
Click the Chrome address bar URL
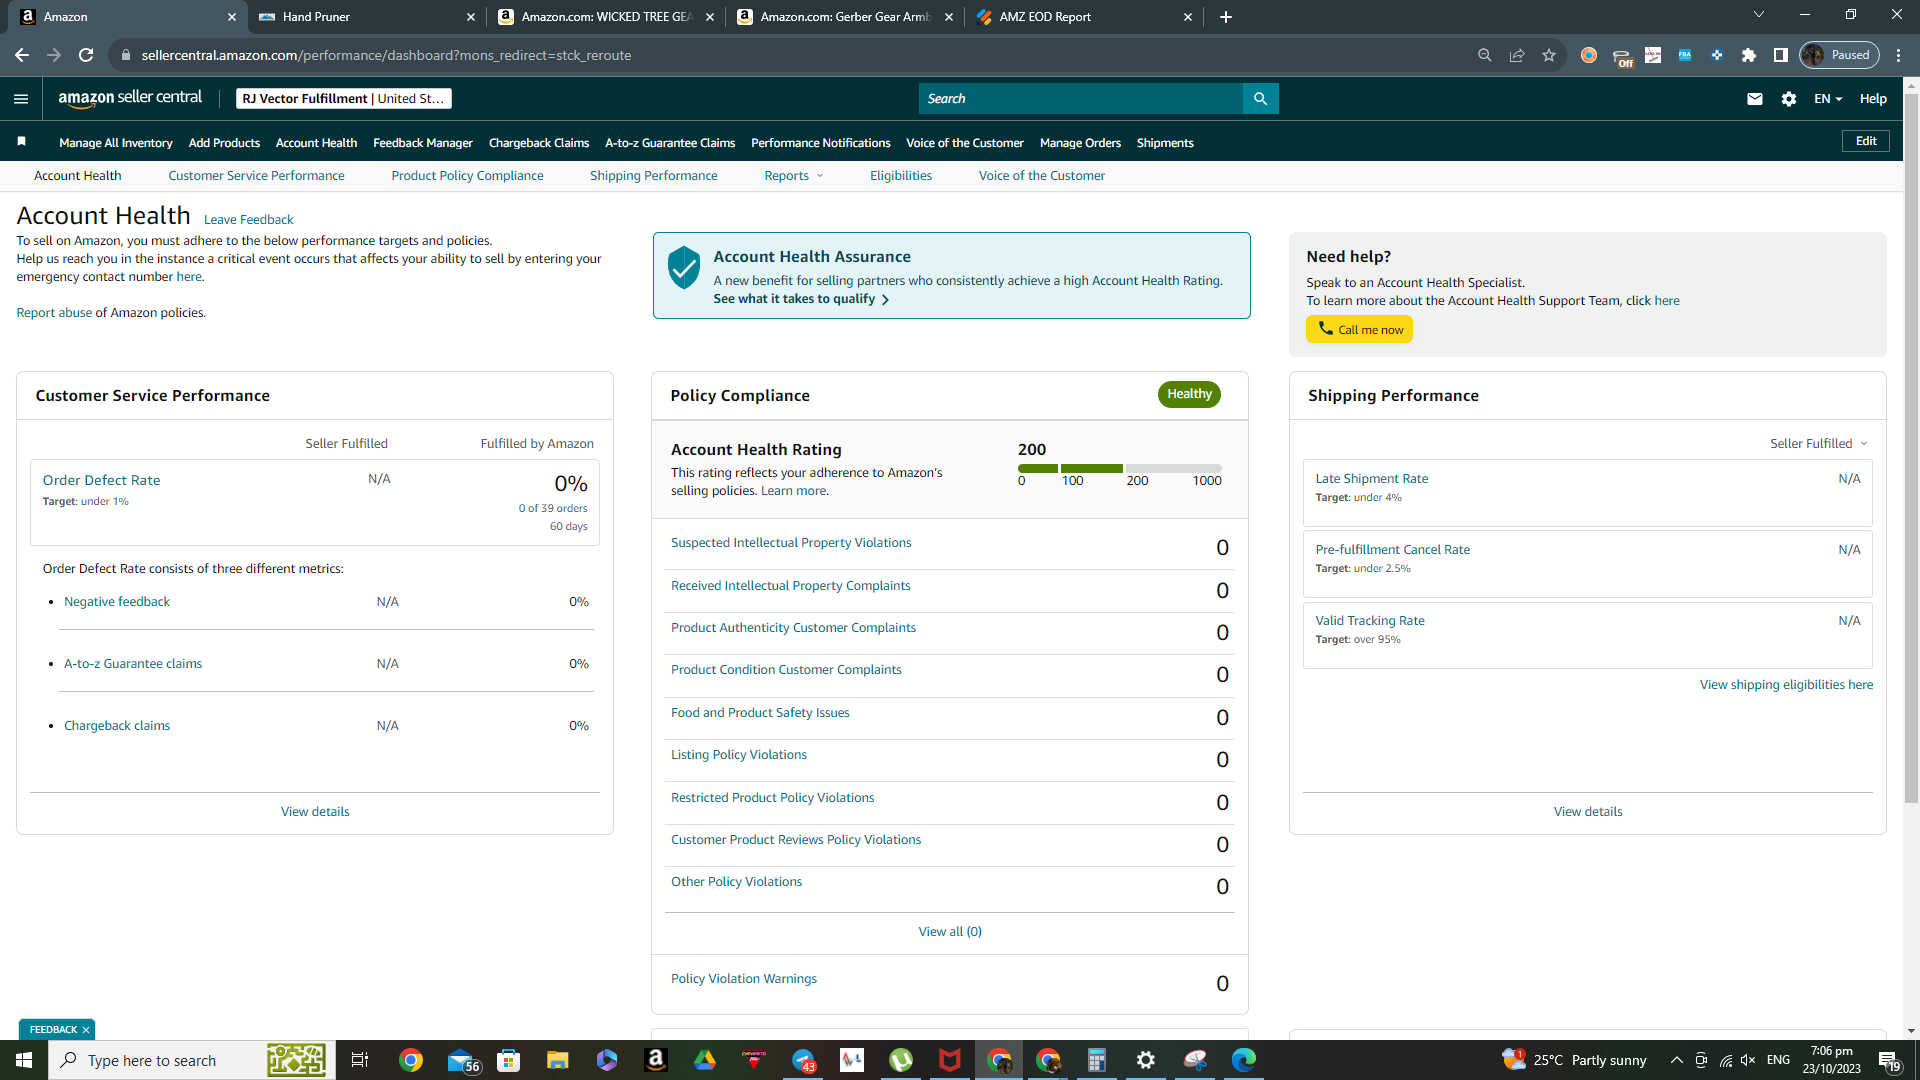click(x=386, y=55)
